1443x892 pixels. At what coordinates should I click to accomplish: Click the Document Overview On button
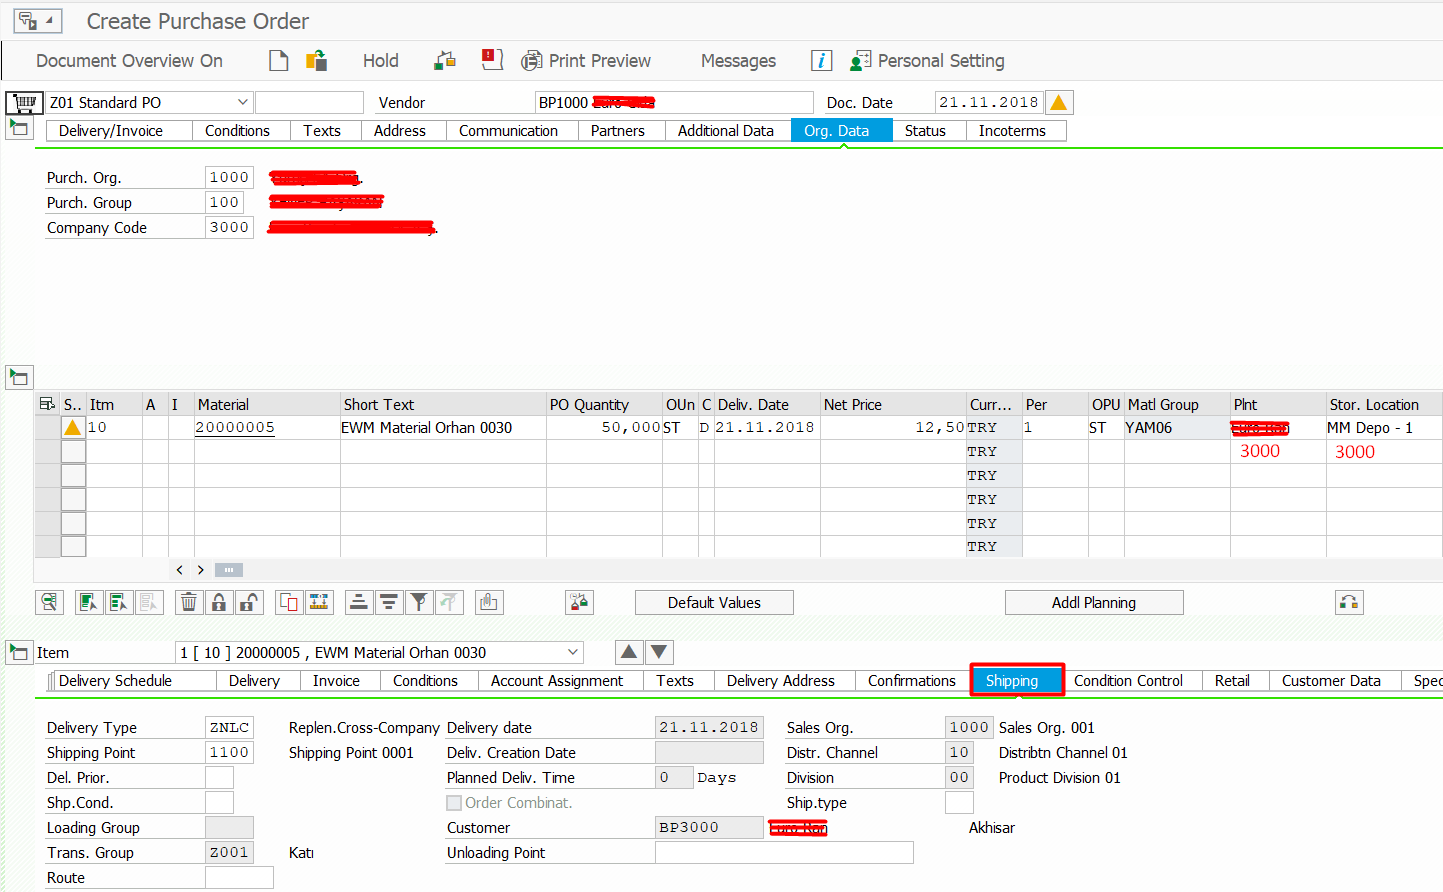(x=129, y=61)
